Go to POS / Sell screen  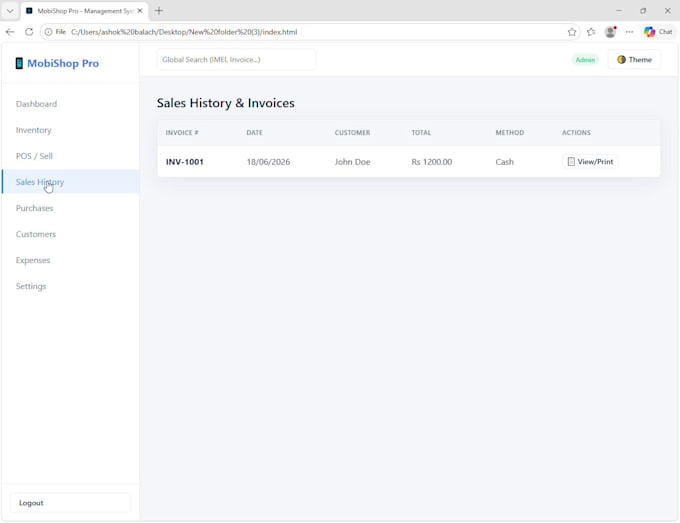[34, 156]
